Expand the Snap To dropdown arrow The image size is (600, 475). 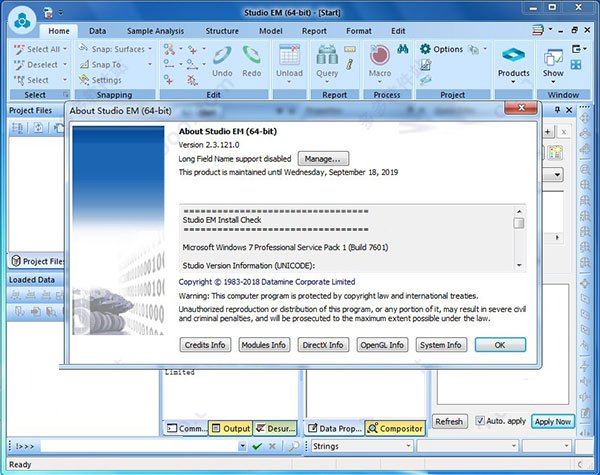click(x=150, y=64)
